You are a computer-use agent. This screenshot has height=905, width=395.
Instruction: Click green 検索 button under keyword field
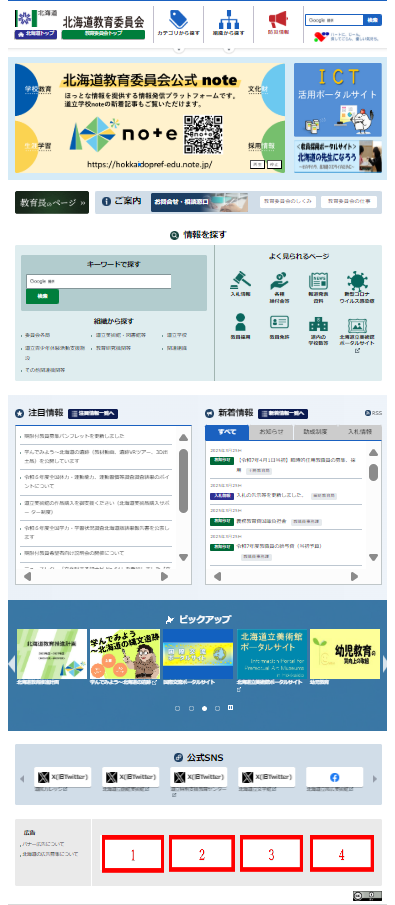tap(42, 296)
